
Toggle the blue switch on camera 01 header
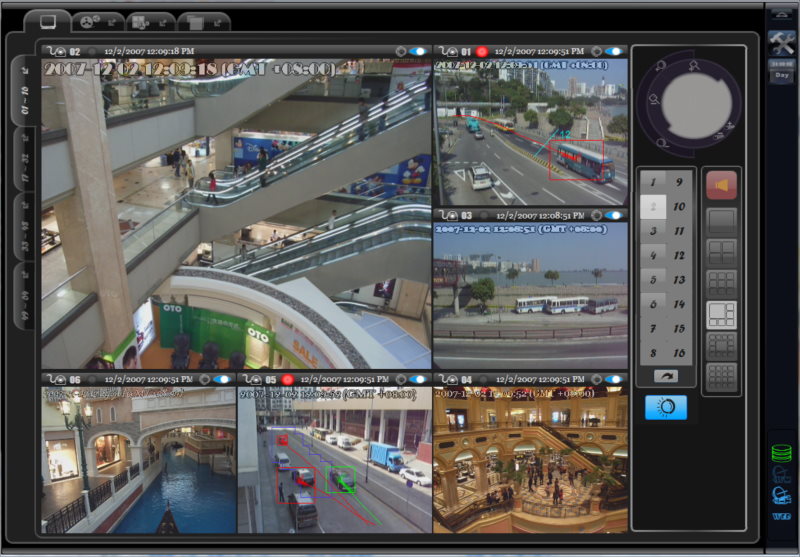click(613, 51)
